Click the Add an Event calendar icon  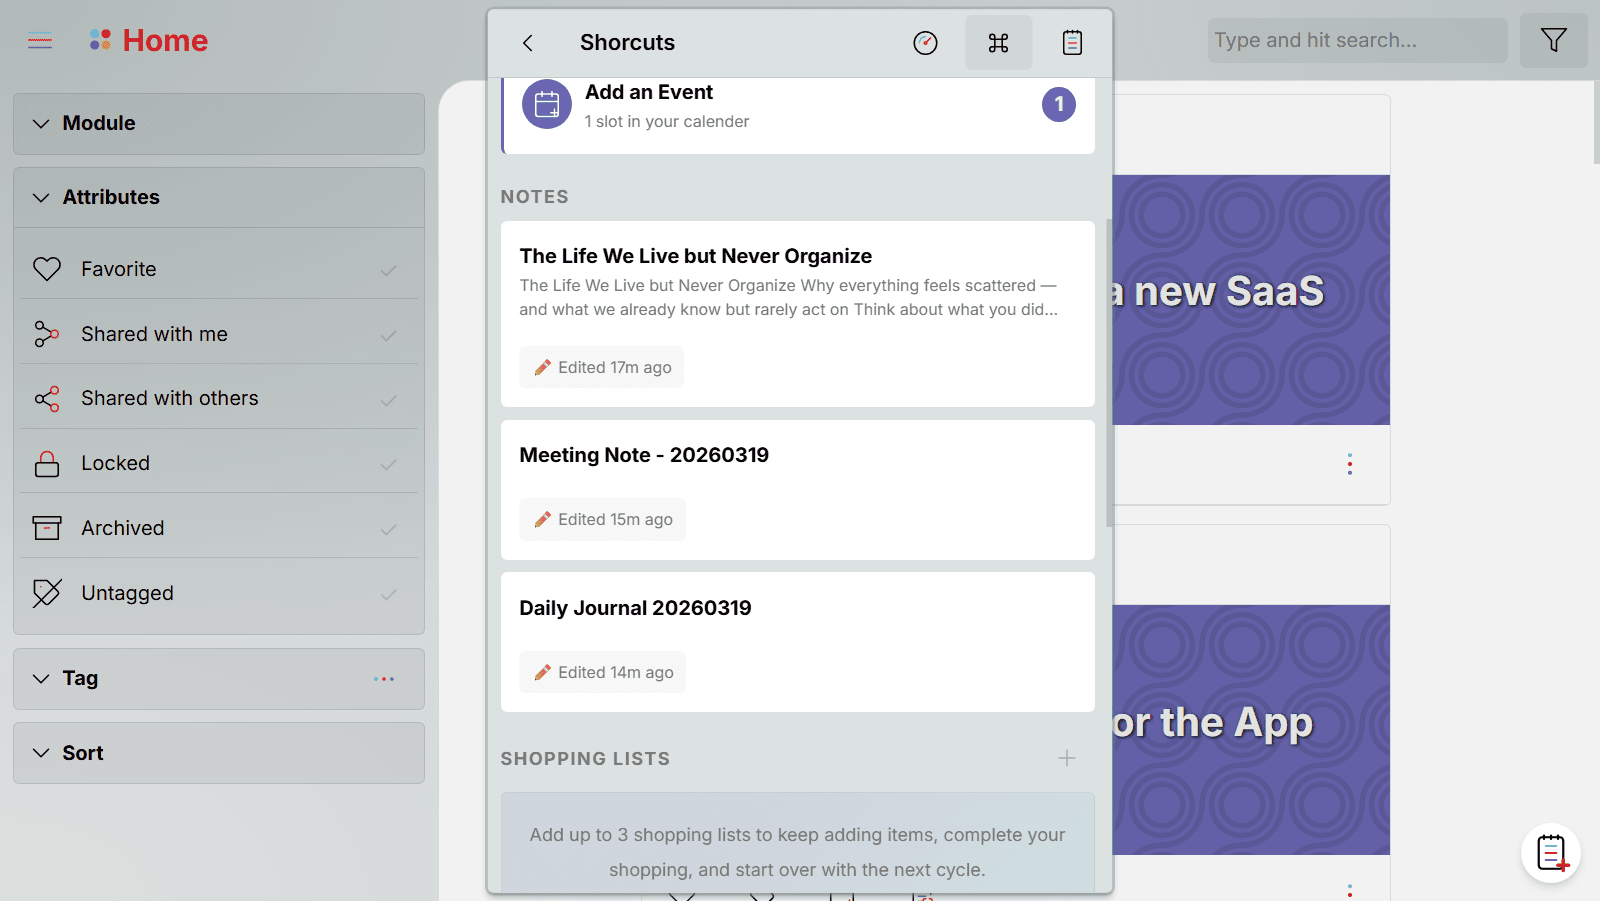click(546, 103)
